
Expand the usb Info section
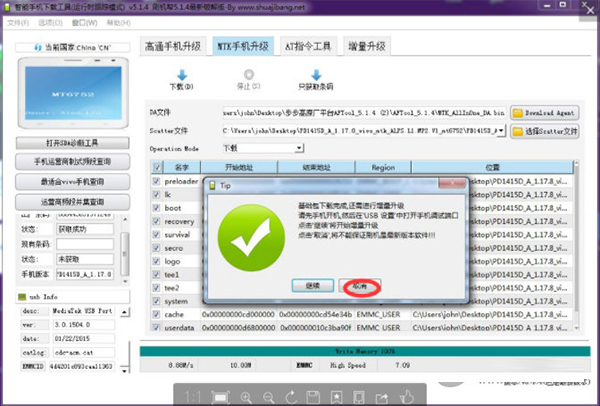coord(22,296)
